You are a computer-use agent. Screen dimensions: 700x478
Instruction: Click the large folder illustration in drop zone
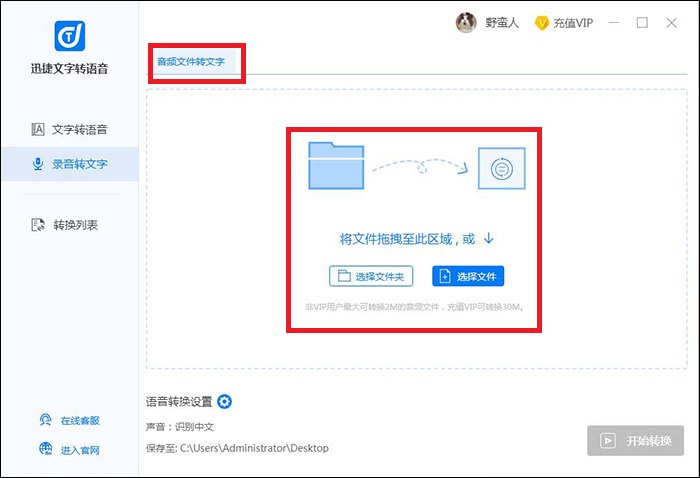(x=336, y=165)
